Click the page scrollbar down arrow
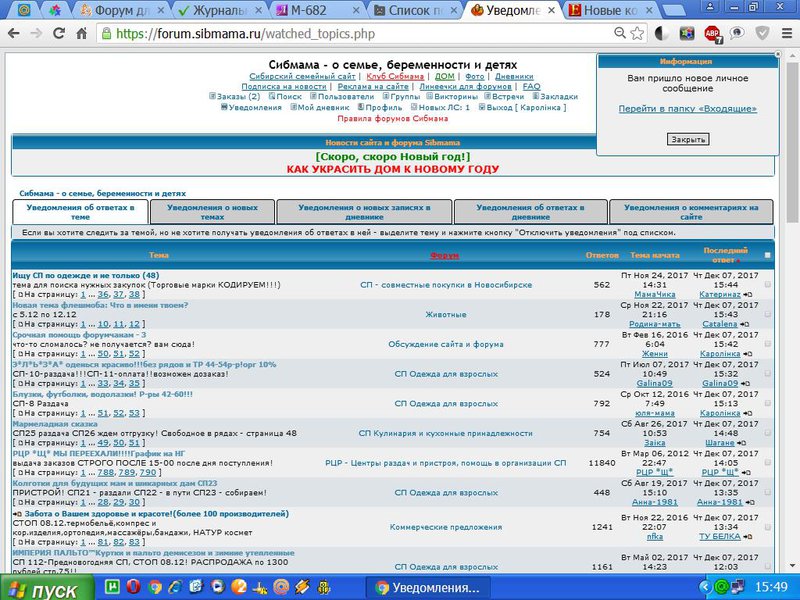800x600 pixels. [x=792, y=566]
